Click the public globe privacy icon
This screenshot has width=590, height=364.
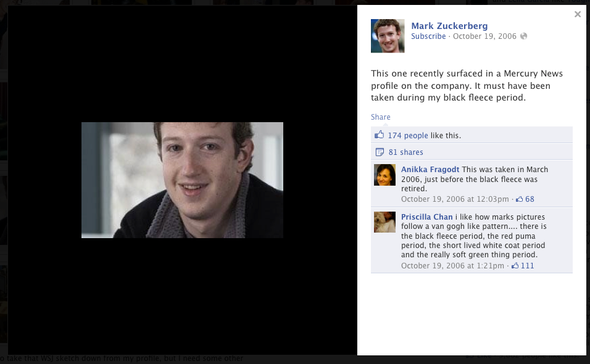point(523,36)
